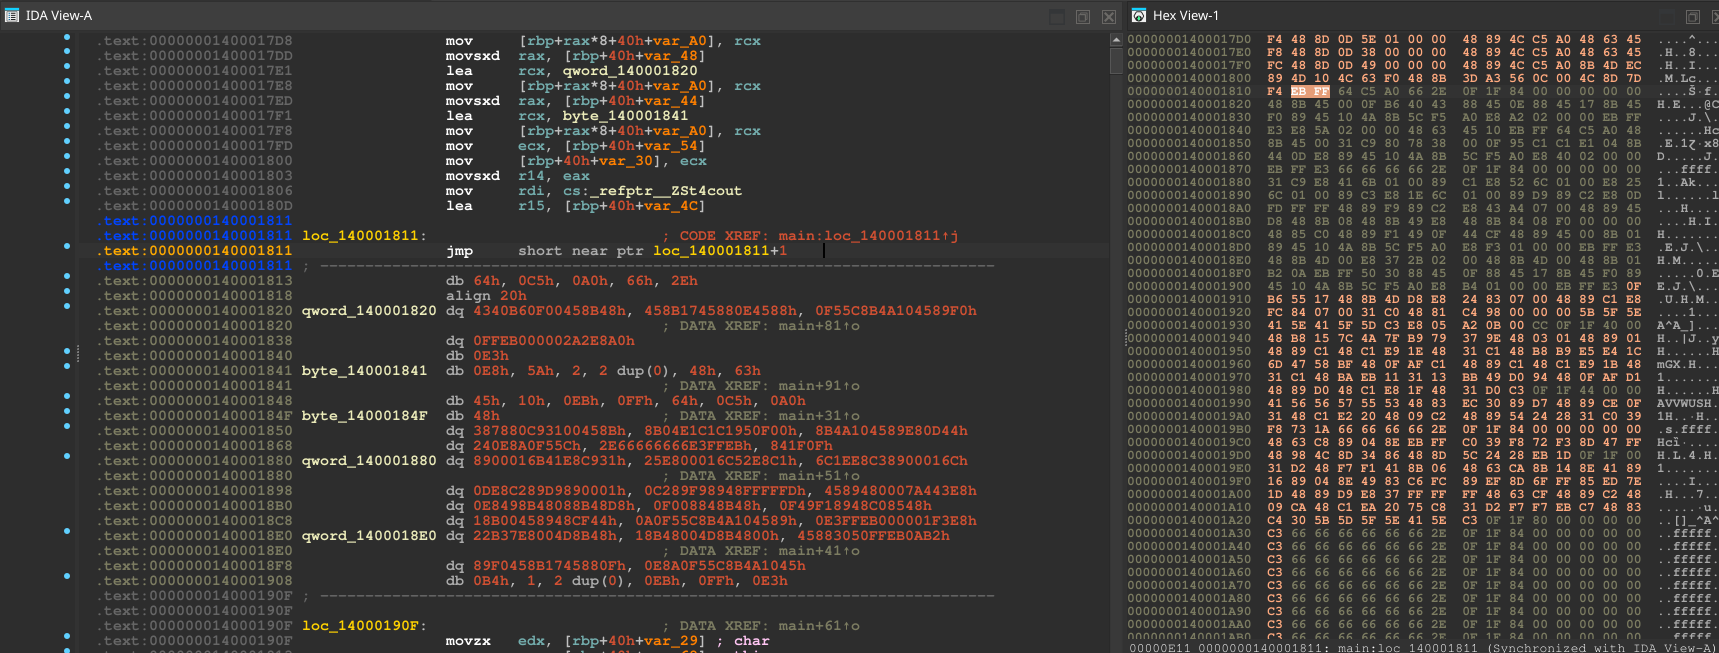Click the Synchronized with IDA View-A status text
The height and width of the screenshot is (653, 1719).
click(x=1599, y=648)
